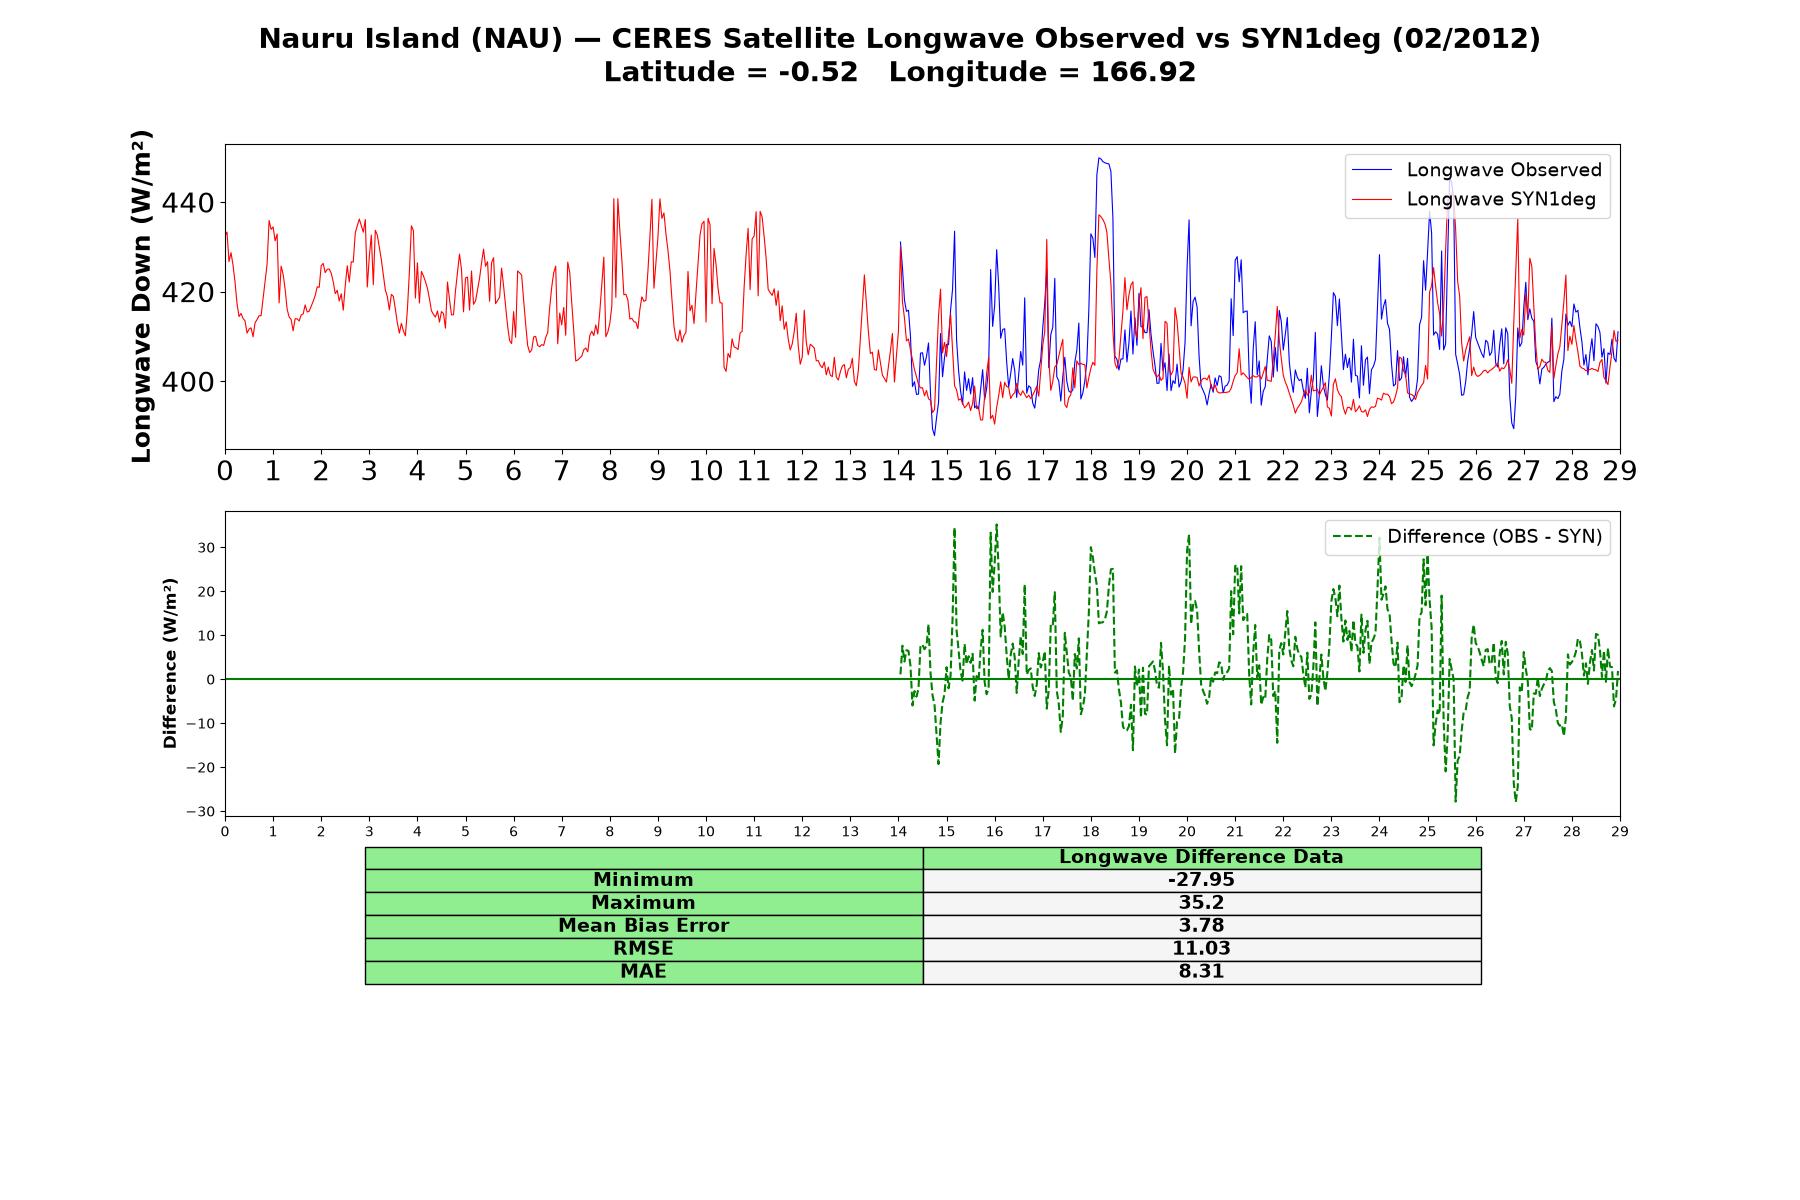Click the MAE value 8.31 cell
The image size is (1800, 1200).
[x=1201, y=972]
